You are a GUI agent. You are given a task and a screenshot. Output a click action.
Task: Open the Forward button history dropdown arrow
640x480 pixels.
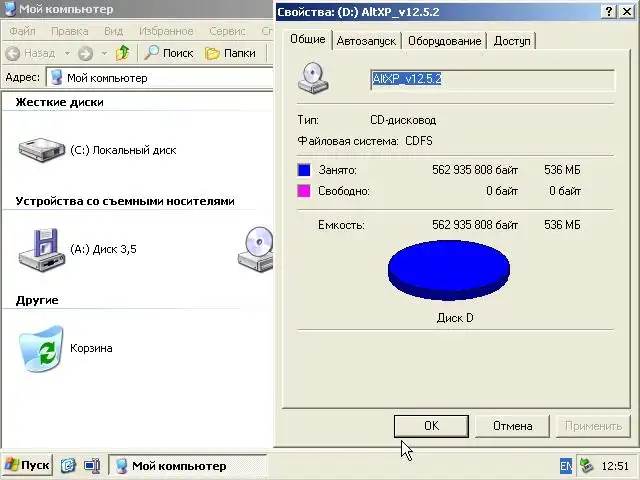pos(104,53)
